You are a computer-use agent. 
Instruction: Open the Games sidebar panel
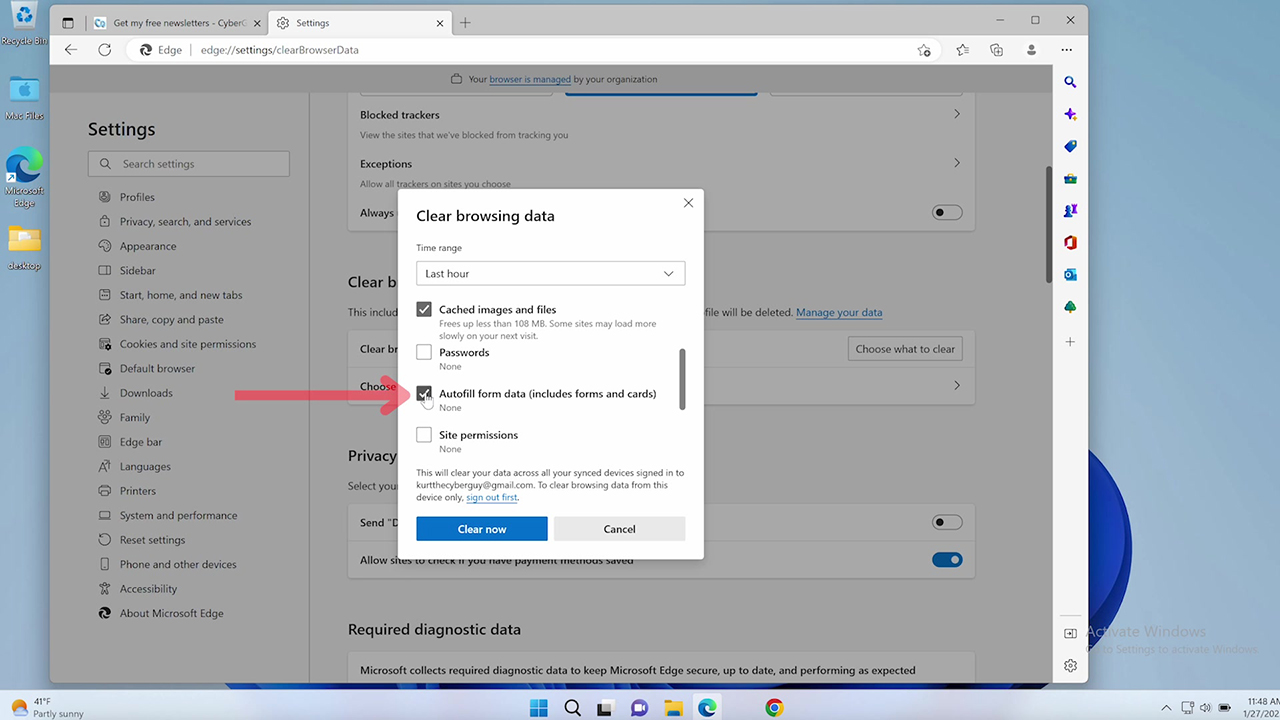[1070, 210]
